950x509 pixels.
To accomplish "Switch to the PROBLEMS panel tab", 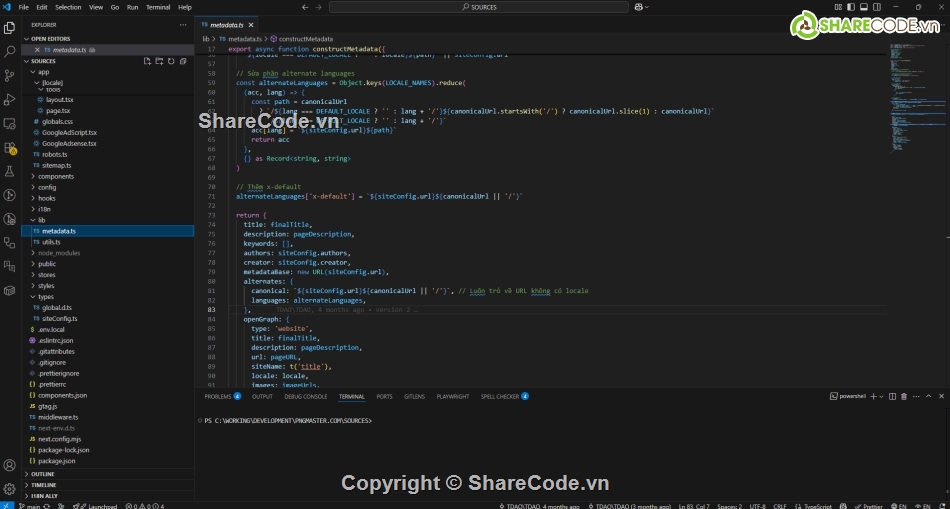I will pyautogui.click(x=222, y=396).
